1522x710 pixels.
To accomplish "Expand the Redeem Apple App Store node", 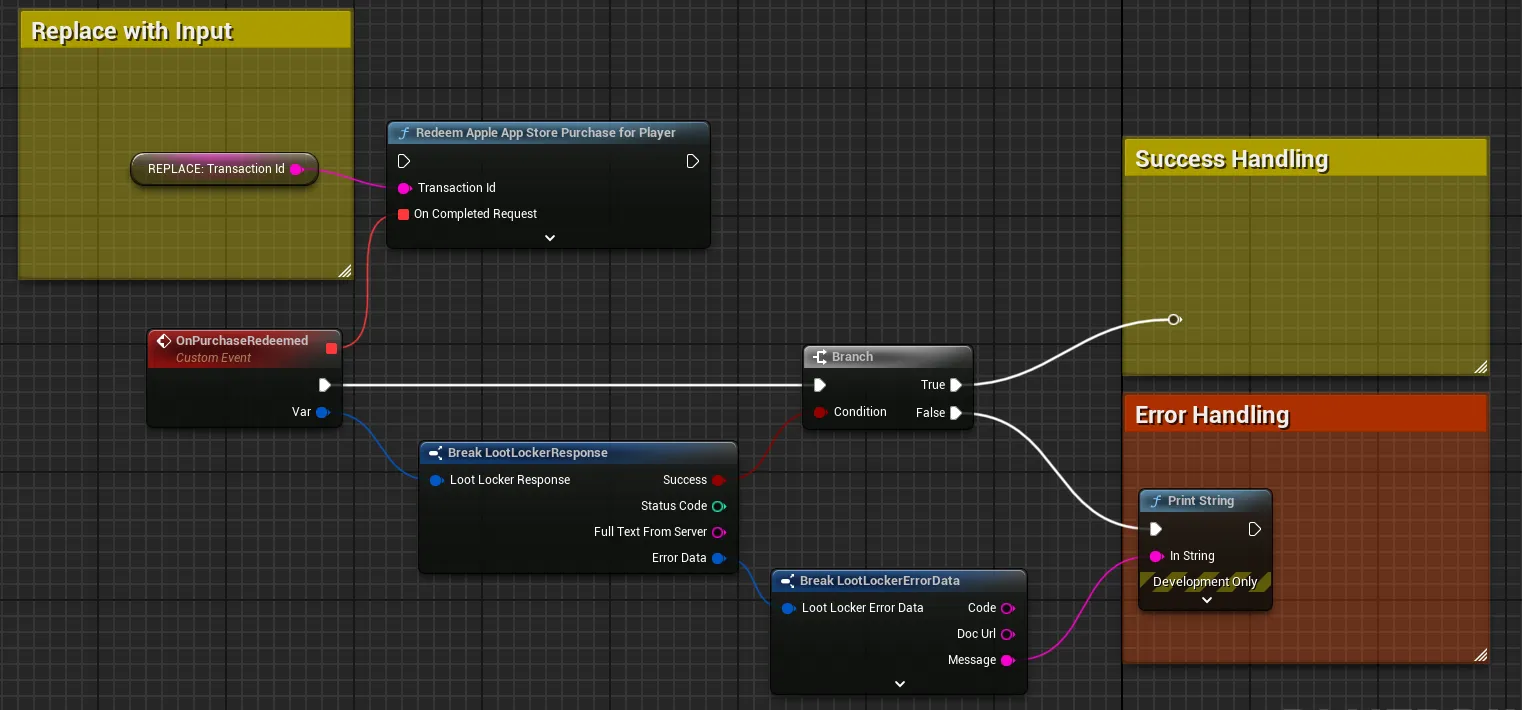I will 549,238.
